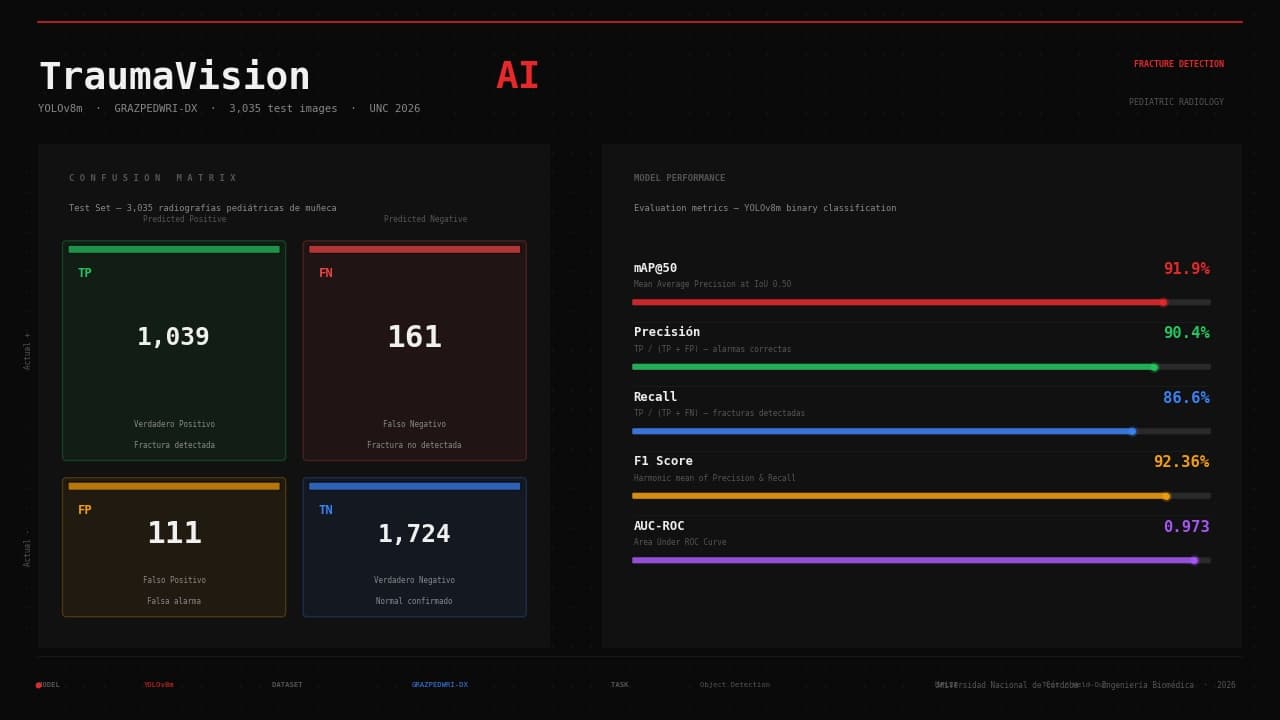Click the MODEL PERFORMANCE heading
This screenshot has height=720, width=1280.
tap(679, 178)
